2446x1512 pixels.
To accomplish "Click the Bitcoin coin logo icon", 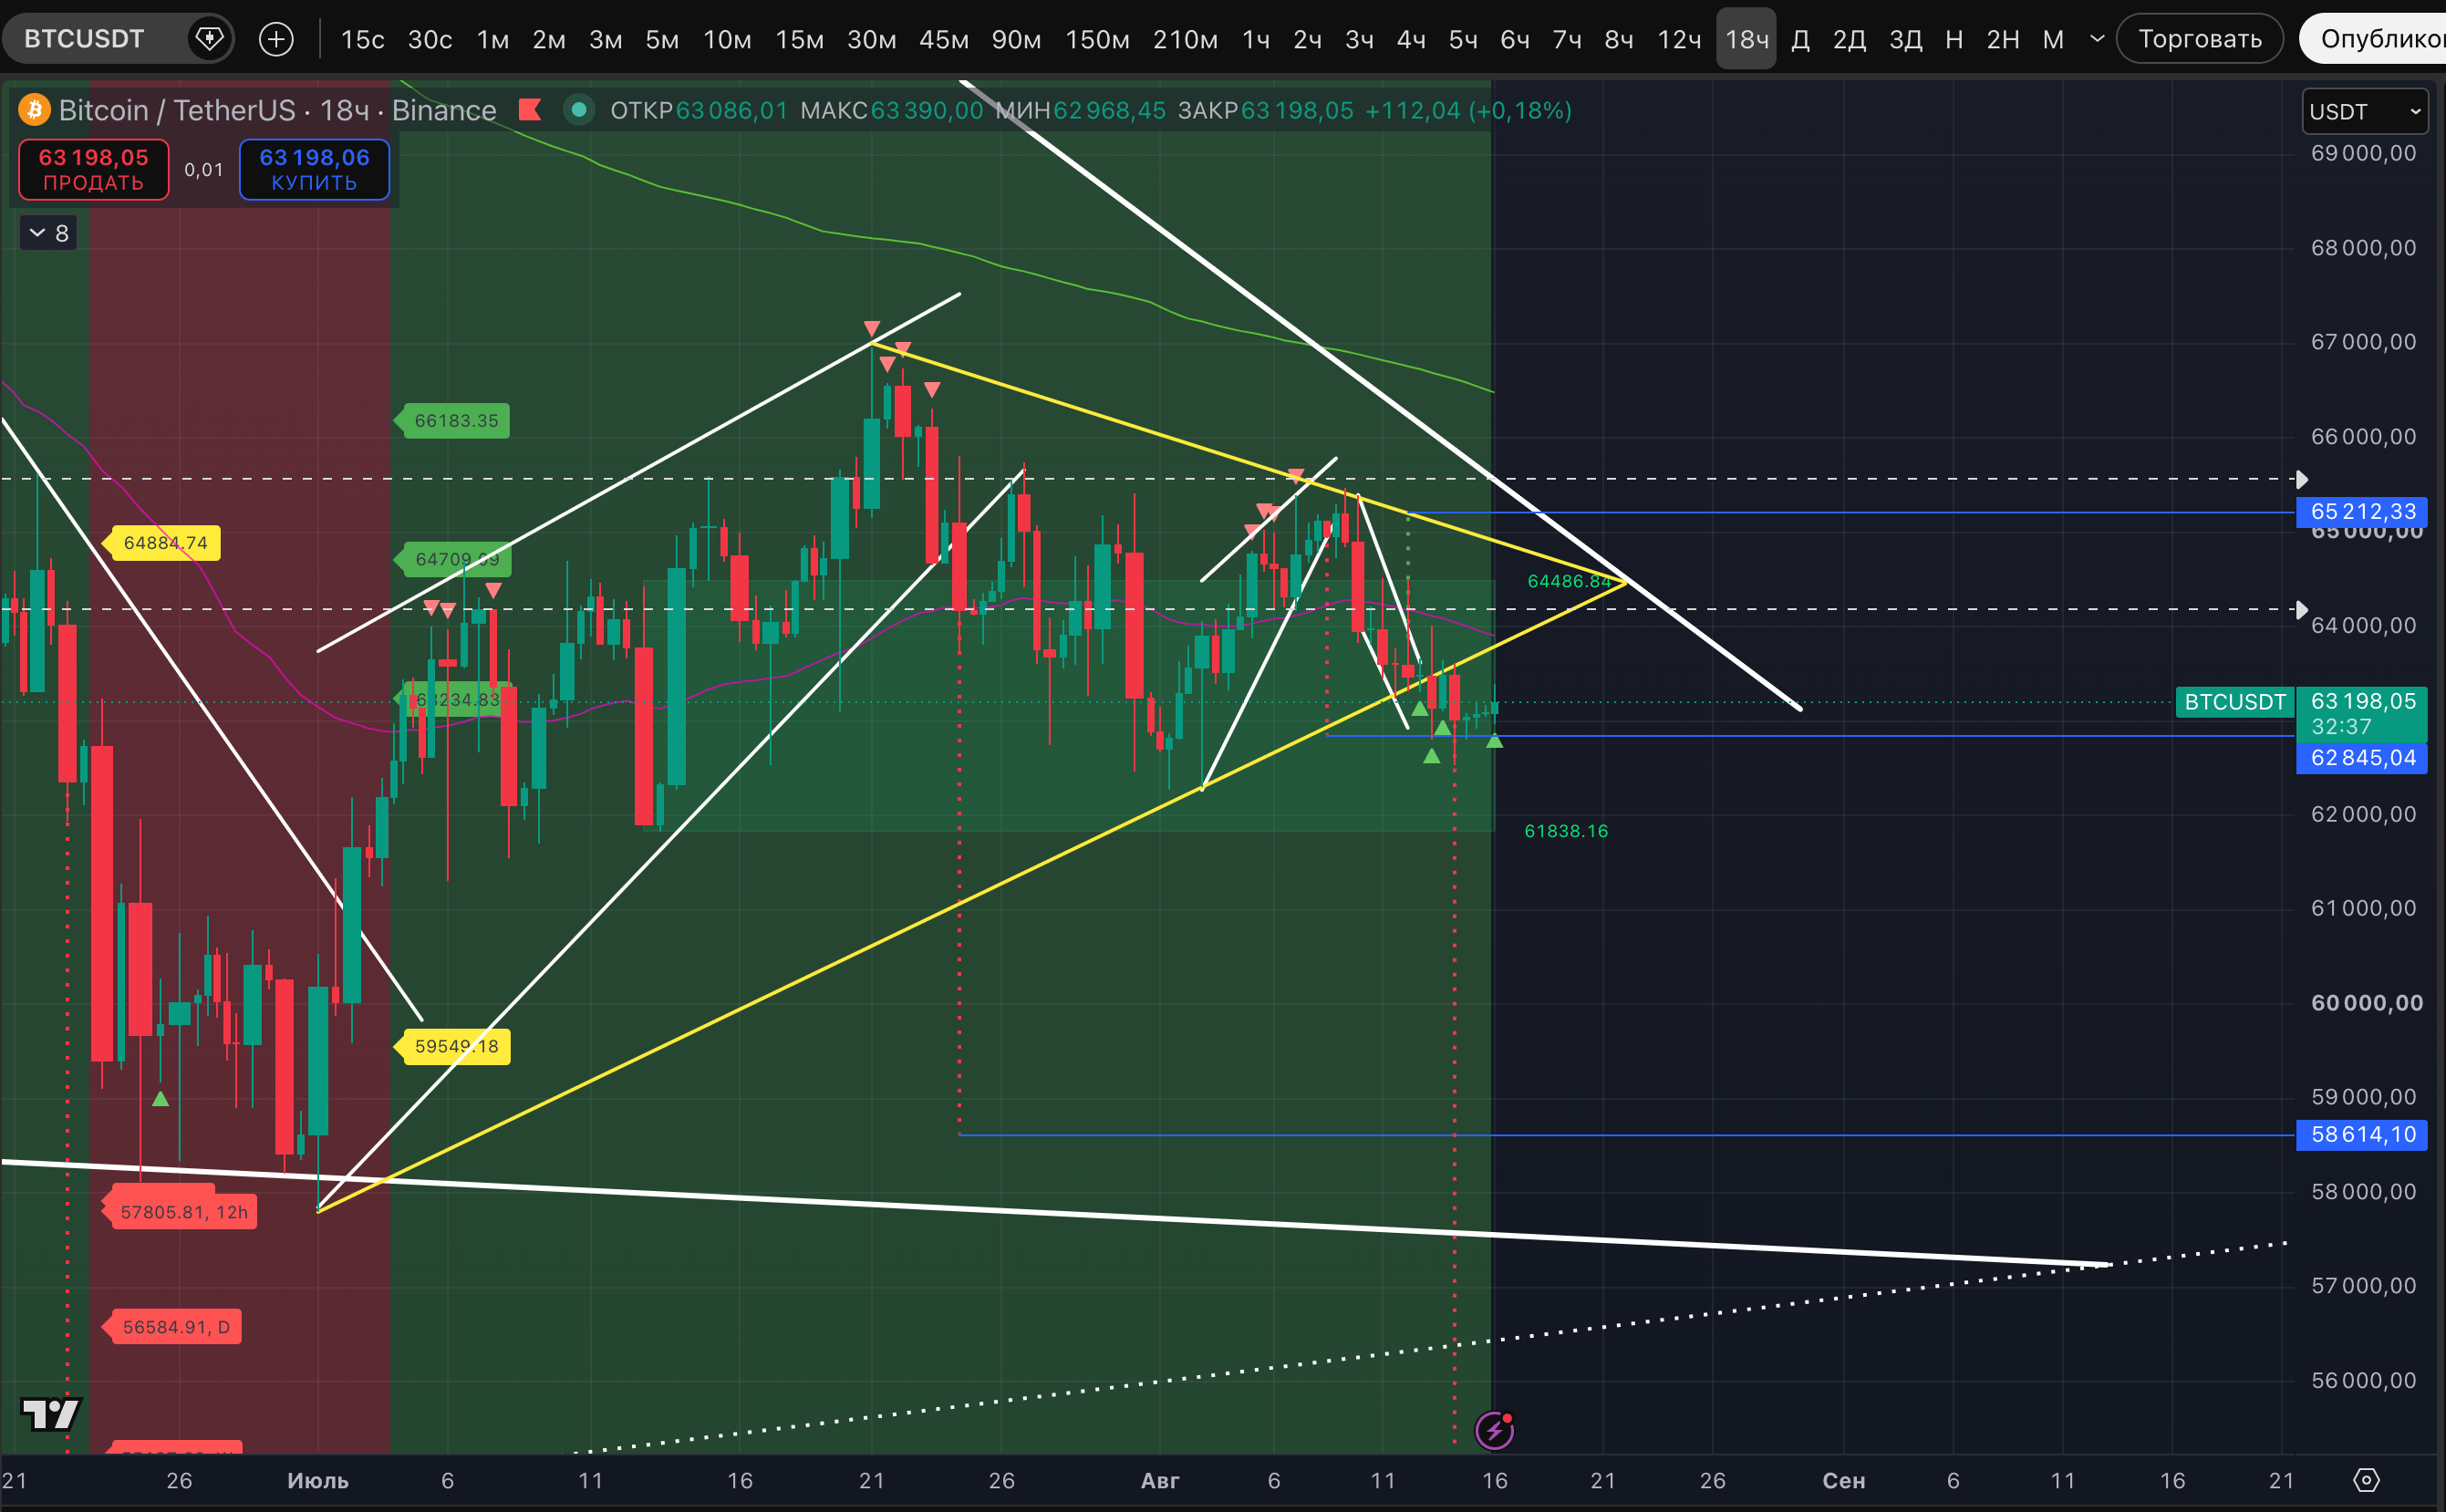I will coord(35,110).
